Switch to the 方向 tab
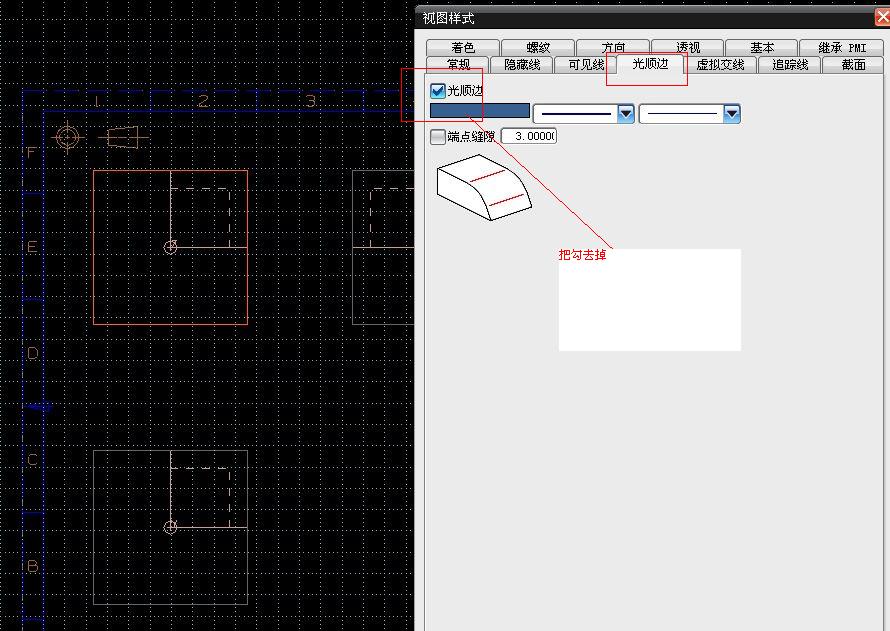890x631 pixels. pyautogui.click(x=613, y=48)
